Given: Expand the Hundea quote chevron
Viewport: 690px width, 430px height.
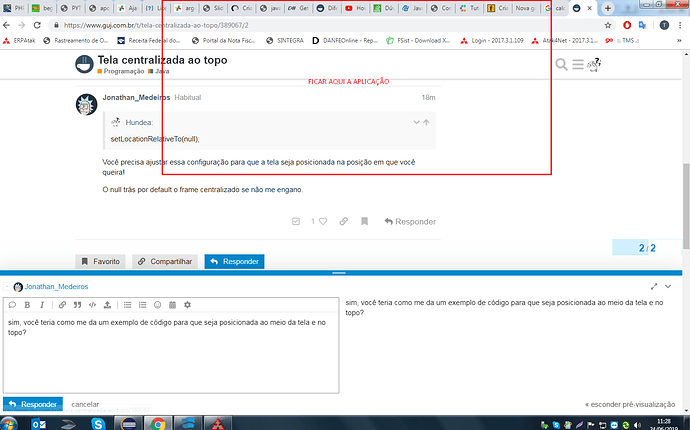Looking at the screenshot, I should point(416,122).
